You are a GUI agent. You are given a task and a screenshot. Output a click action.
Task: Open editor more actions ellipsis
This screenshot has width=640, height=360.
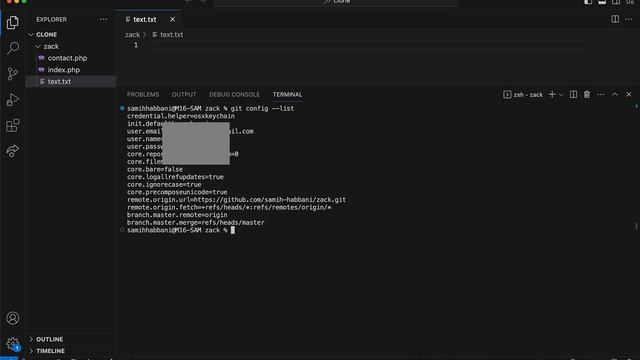click(x=629, y=19)
